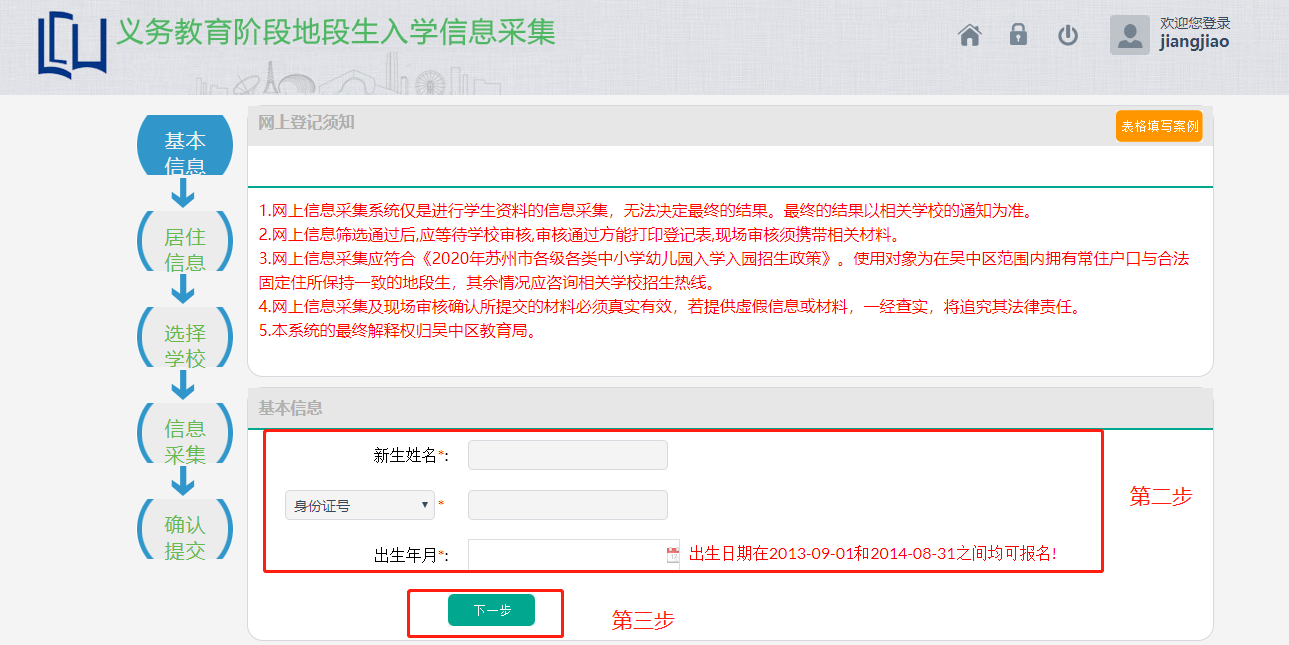Image resolution: width=1289 pixels, height=645 pixels.
Task: Click the username jiangjiao
Action: click(x=1194, y=42)
